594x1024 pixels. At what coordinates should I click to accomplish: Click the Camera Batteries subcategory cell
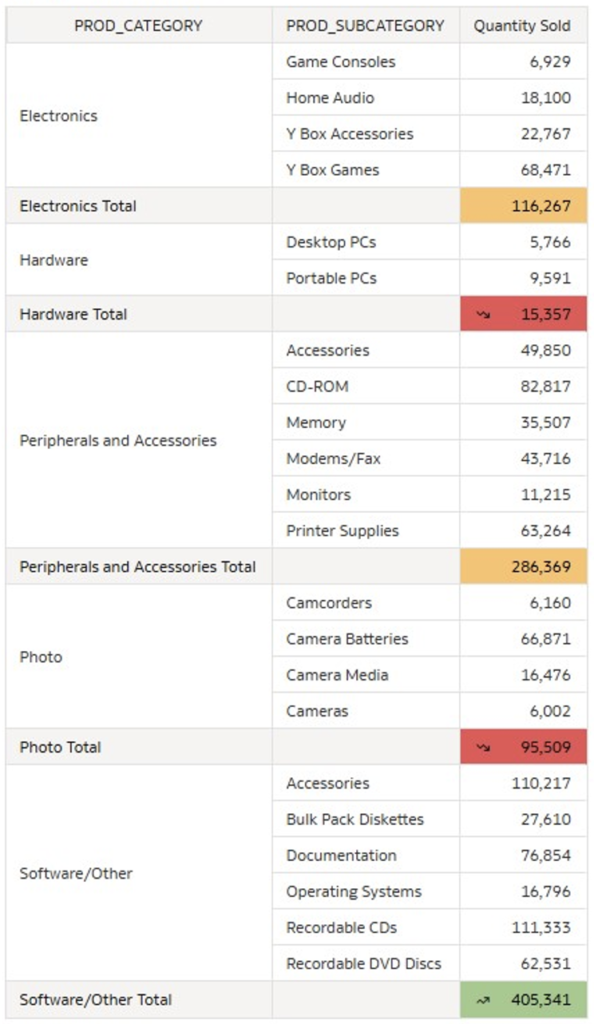(x=366, y=639)
